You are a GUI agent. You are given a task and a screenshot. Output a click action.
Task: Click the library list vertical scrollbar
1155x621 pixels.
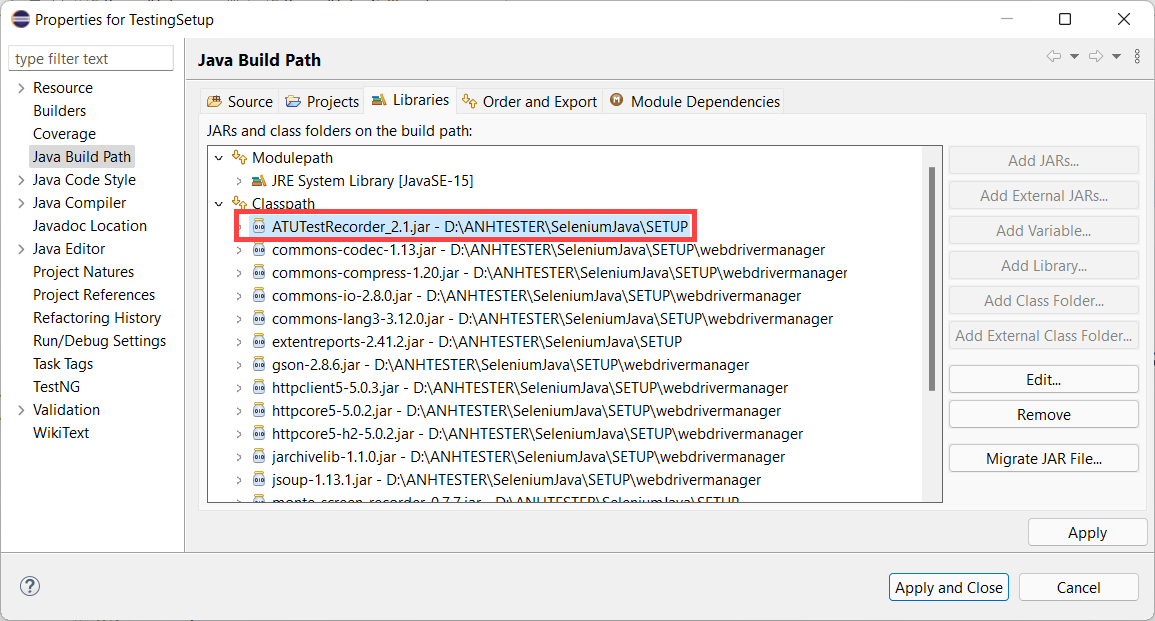click(x=932, y=278)
